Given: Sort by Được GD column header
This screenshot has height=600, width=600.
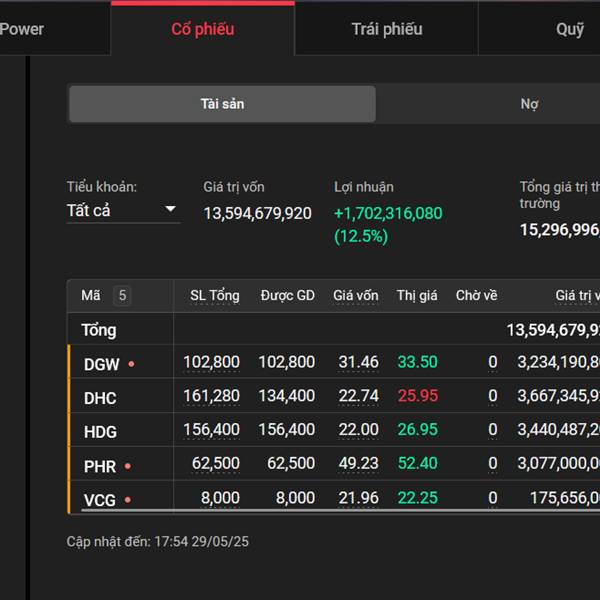Looking at the screenshot, I should (x=287, y=296).
